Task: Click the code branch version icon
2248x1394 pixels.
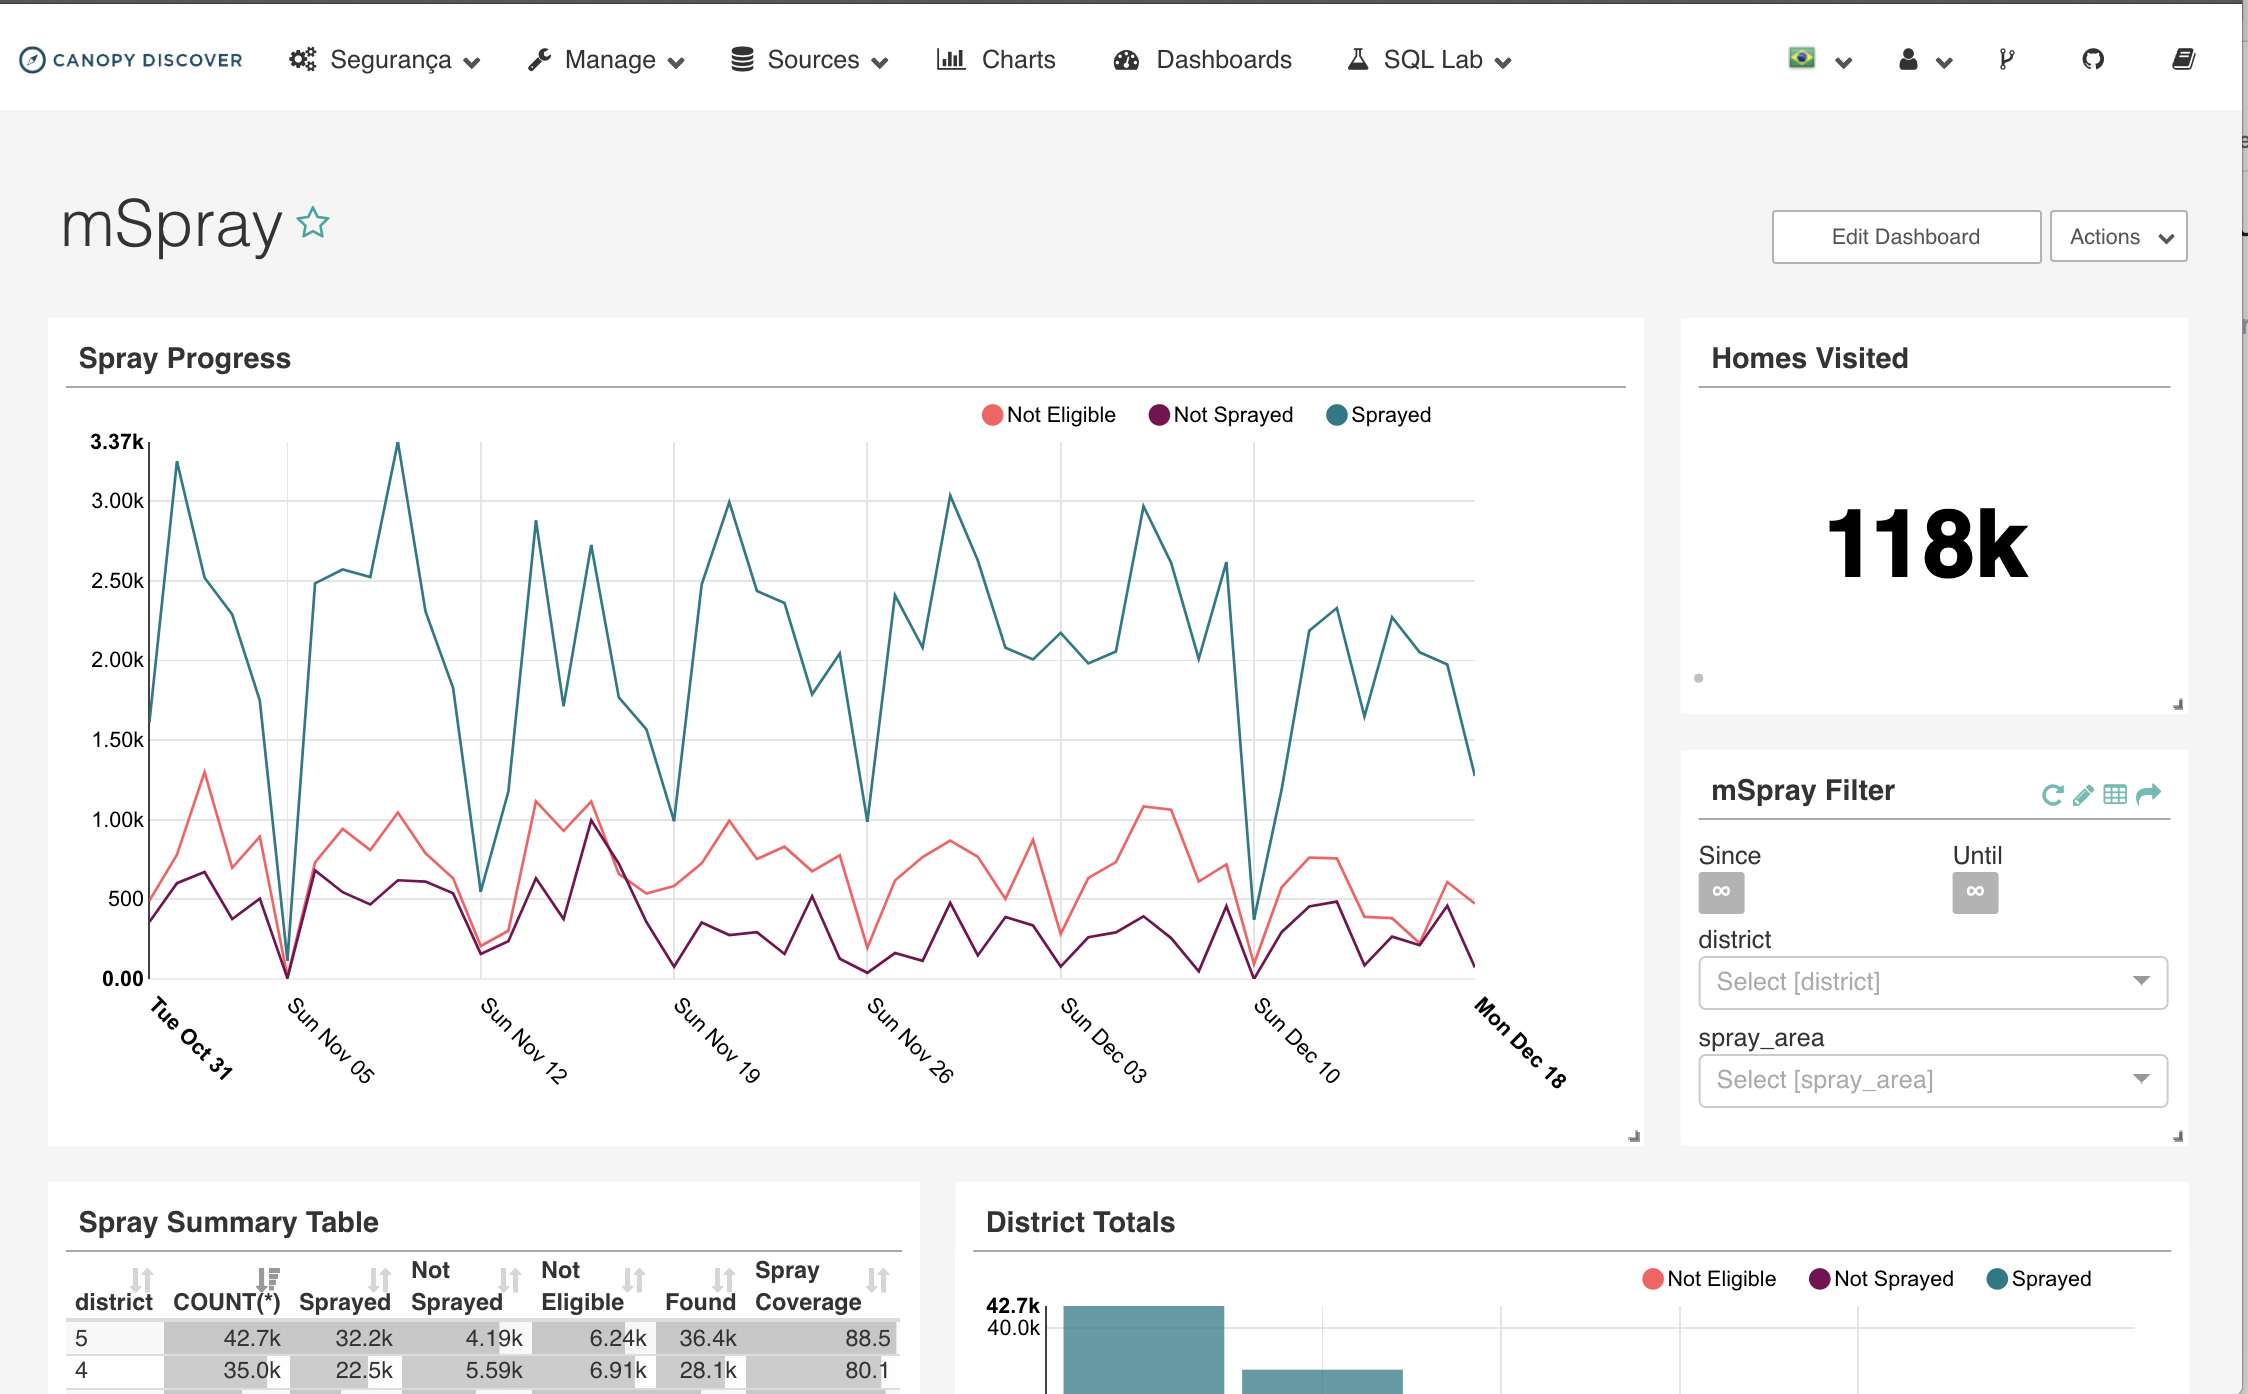Action: pos(2006,60)
